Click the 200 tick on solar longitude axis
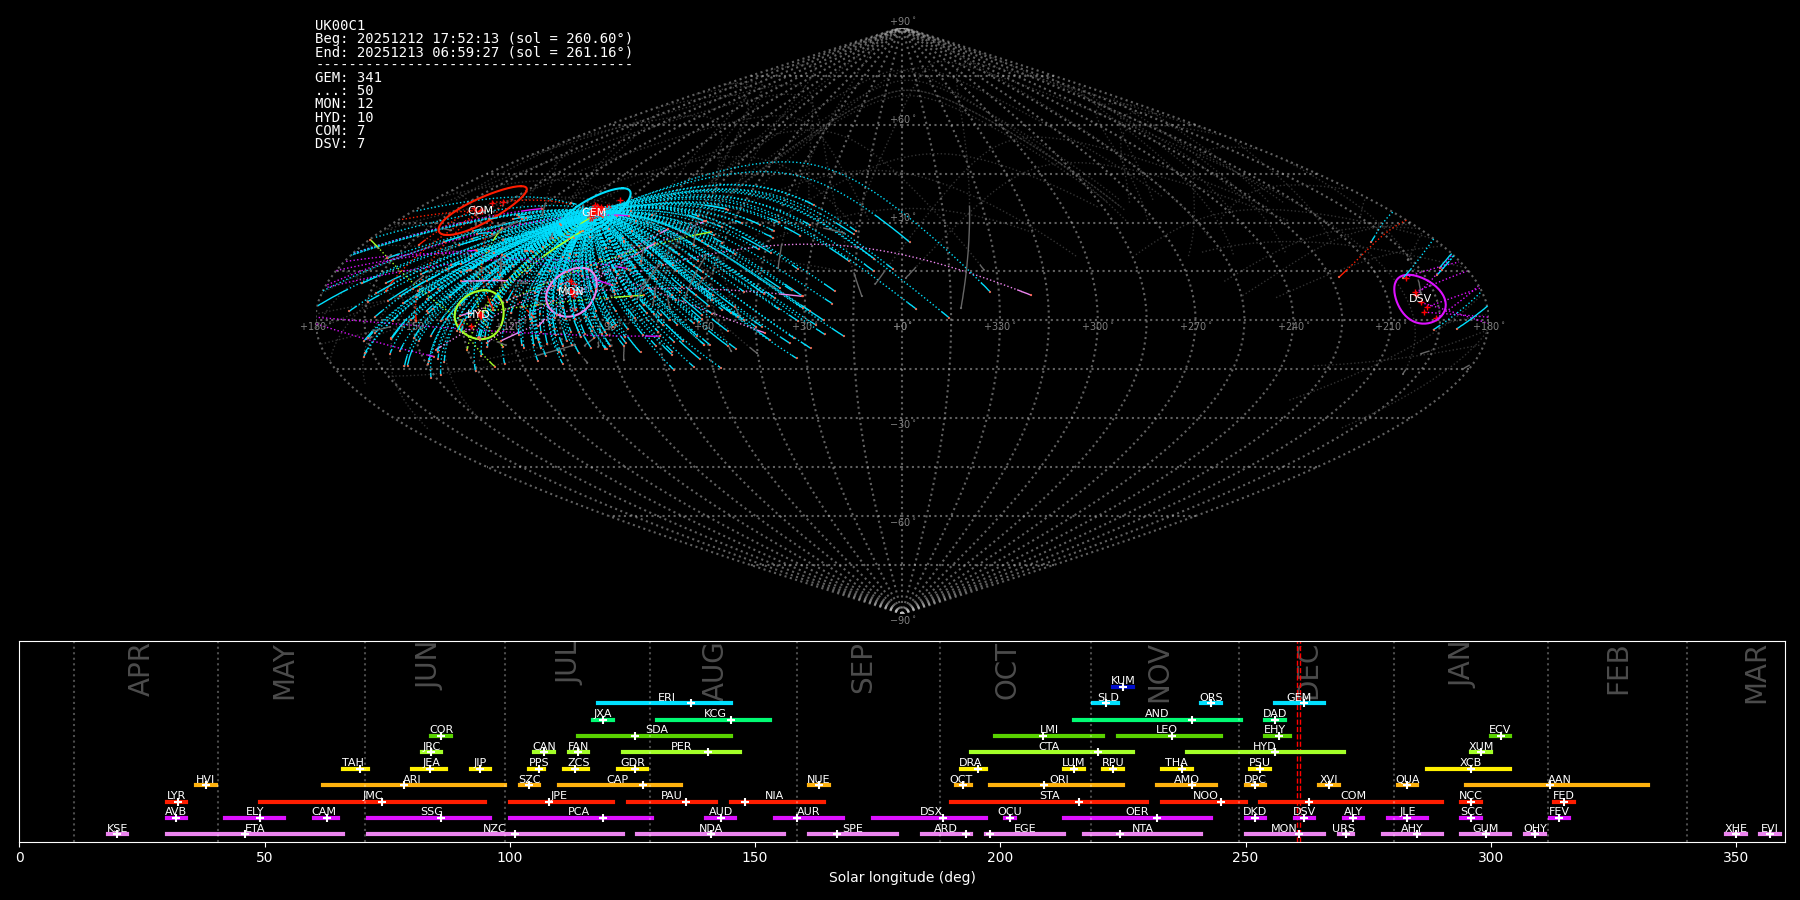Image resolution: width=1800 pixels, height=900 pixels. (1000, 857)
